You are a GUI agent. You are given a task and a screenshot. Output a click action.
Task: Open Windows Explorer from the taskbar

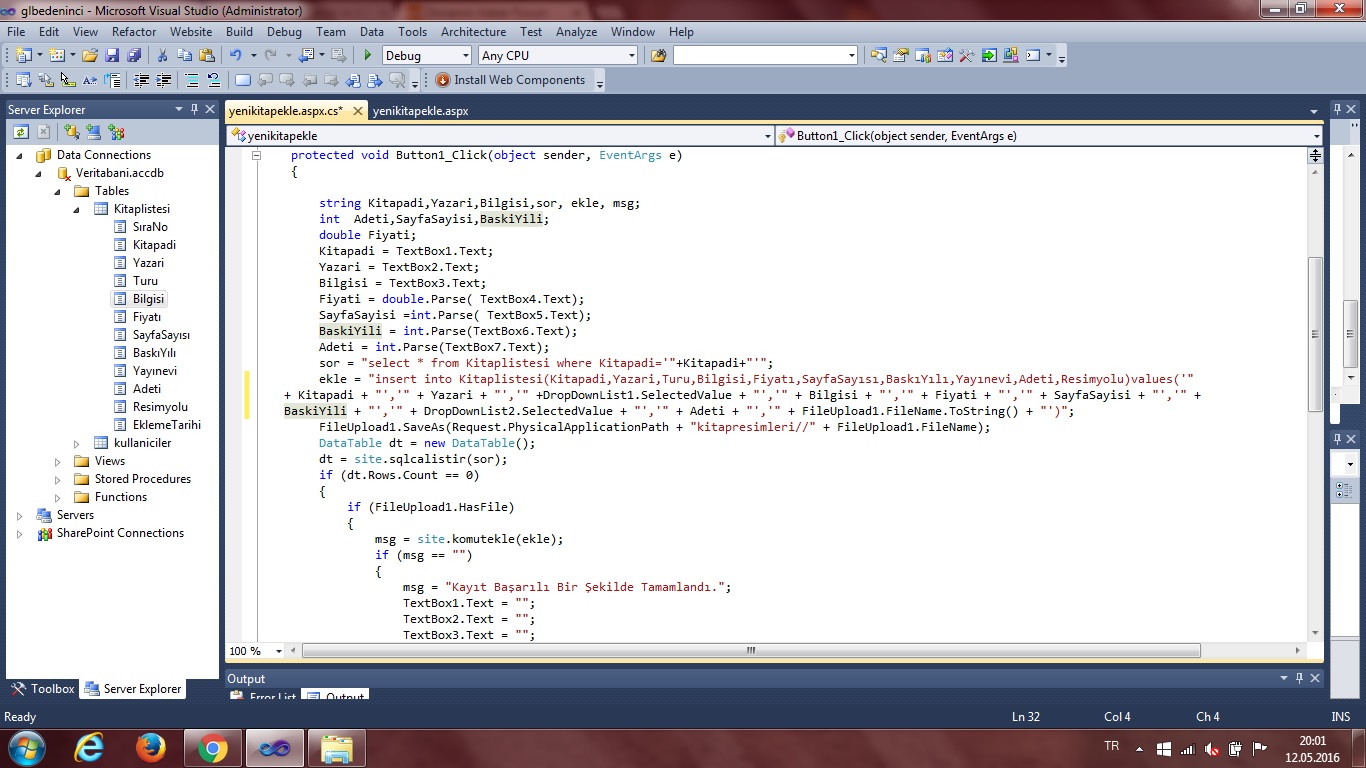click(336, 747)
